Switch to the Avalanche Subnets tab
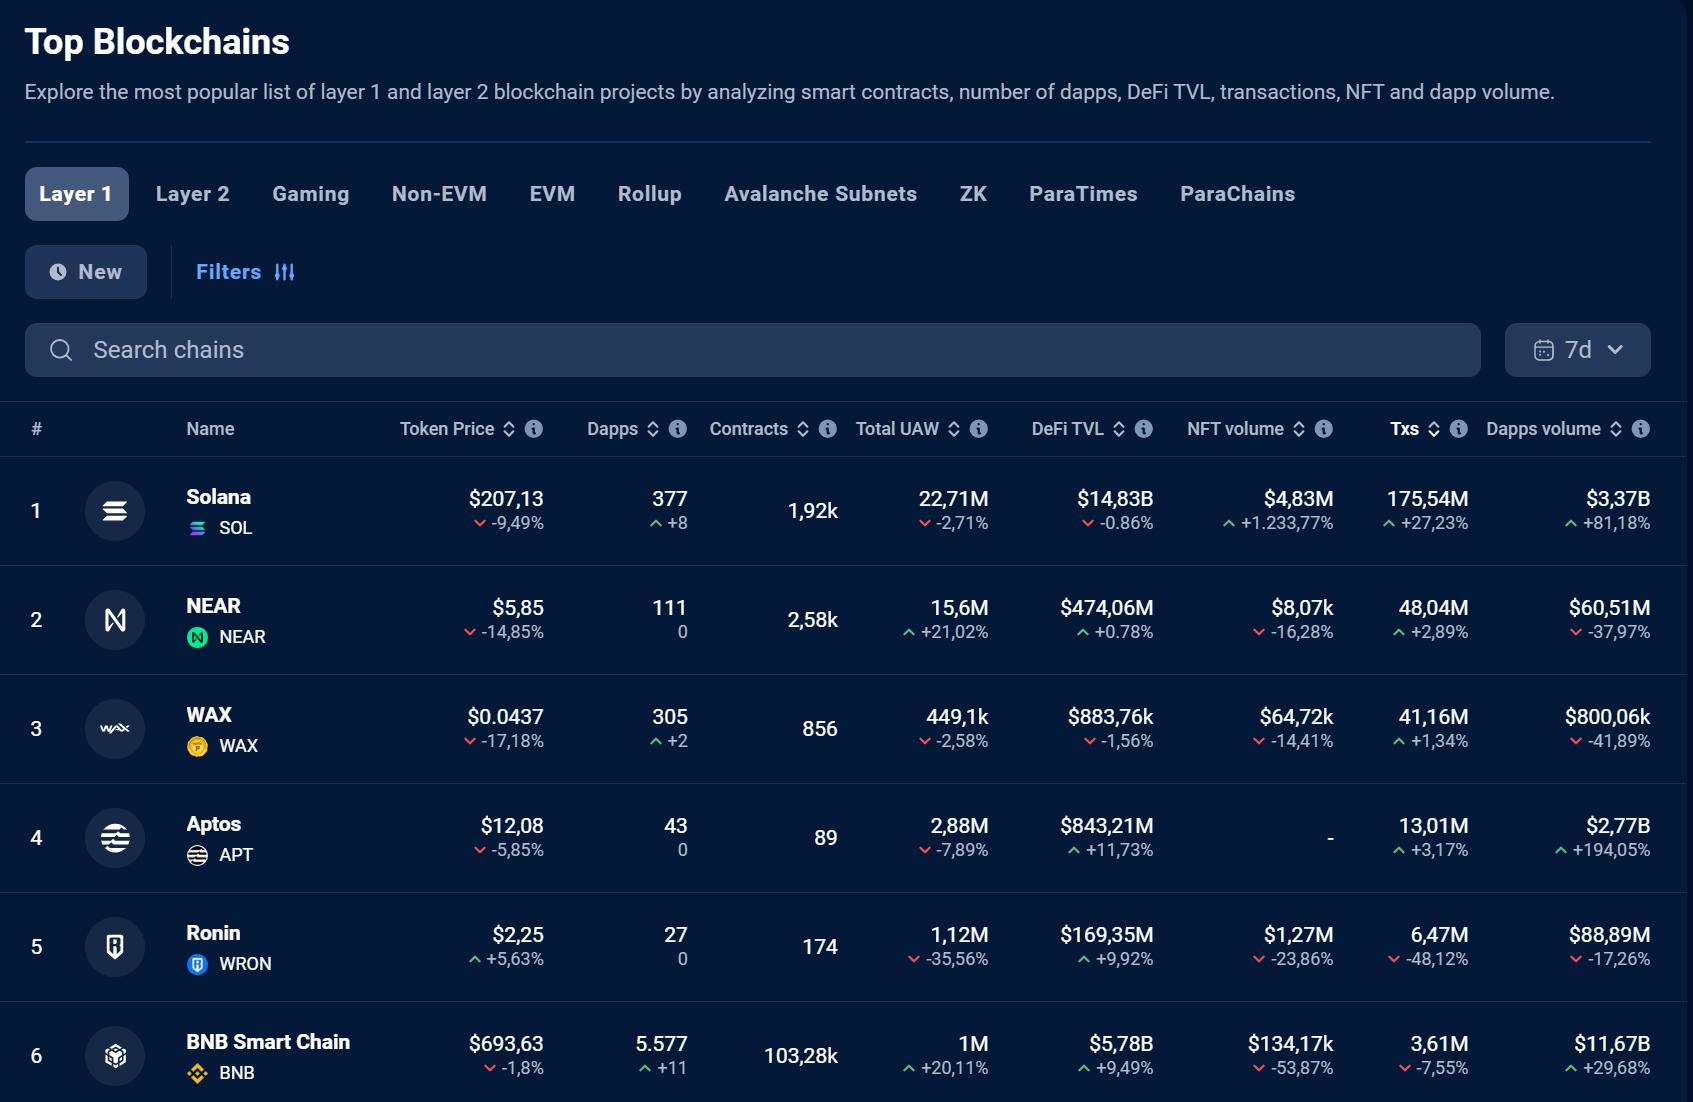 pos(821,194)
